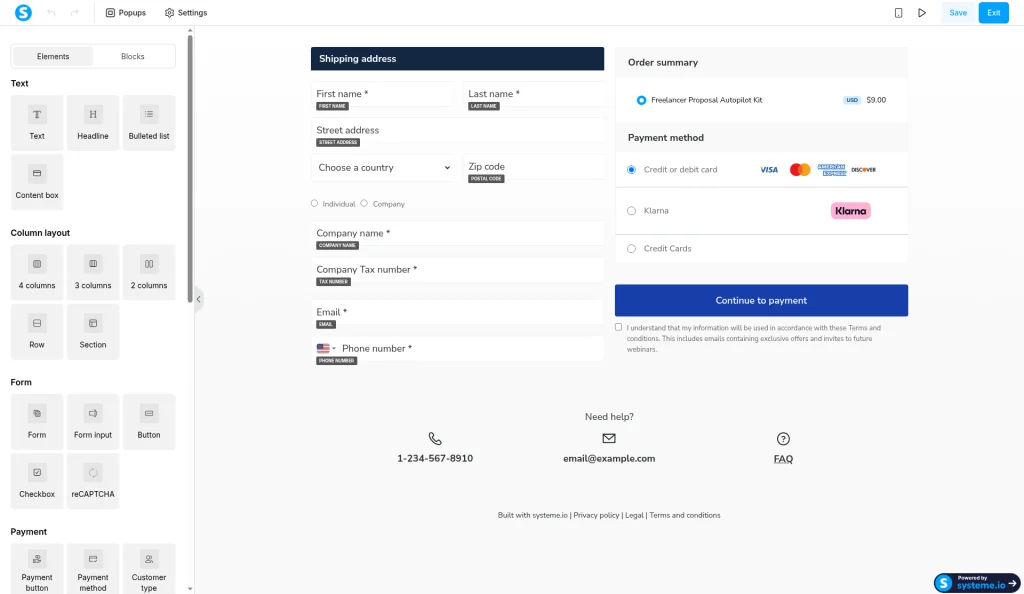This screenshot has height=594, width=1024.
Task: Select the Section layout element
Action: pos(93,332)
